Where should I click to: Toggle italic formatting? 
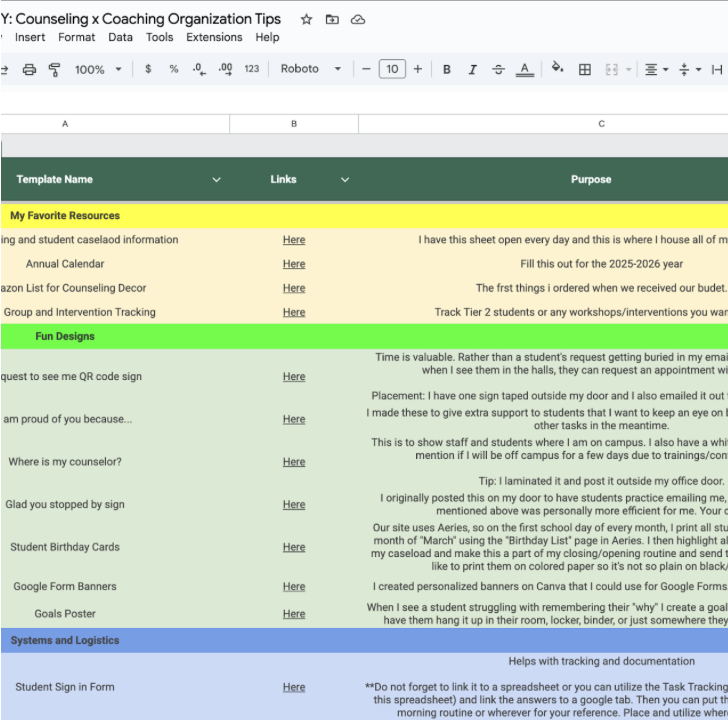pos(473,70)
